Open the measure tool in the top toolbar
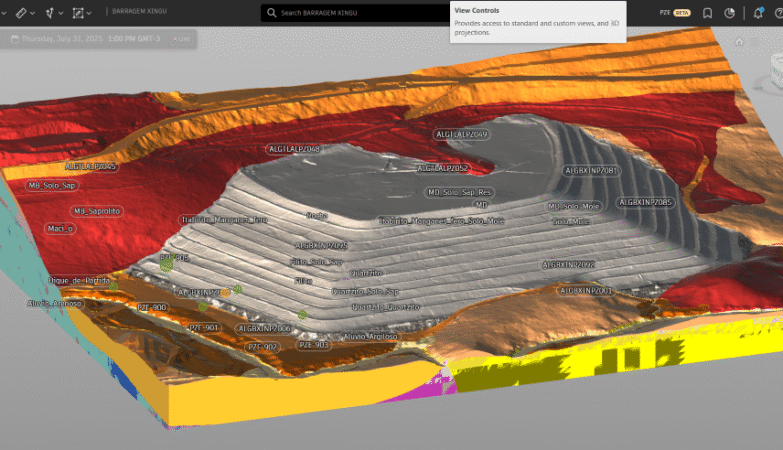Screen dimensions: 783x450 coord(21,13)
